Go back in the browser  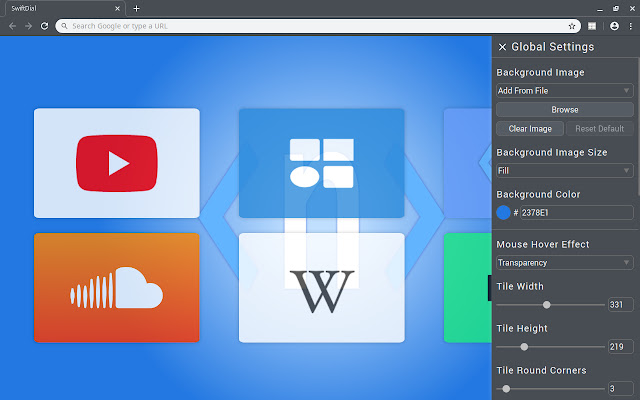point(12,26)
